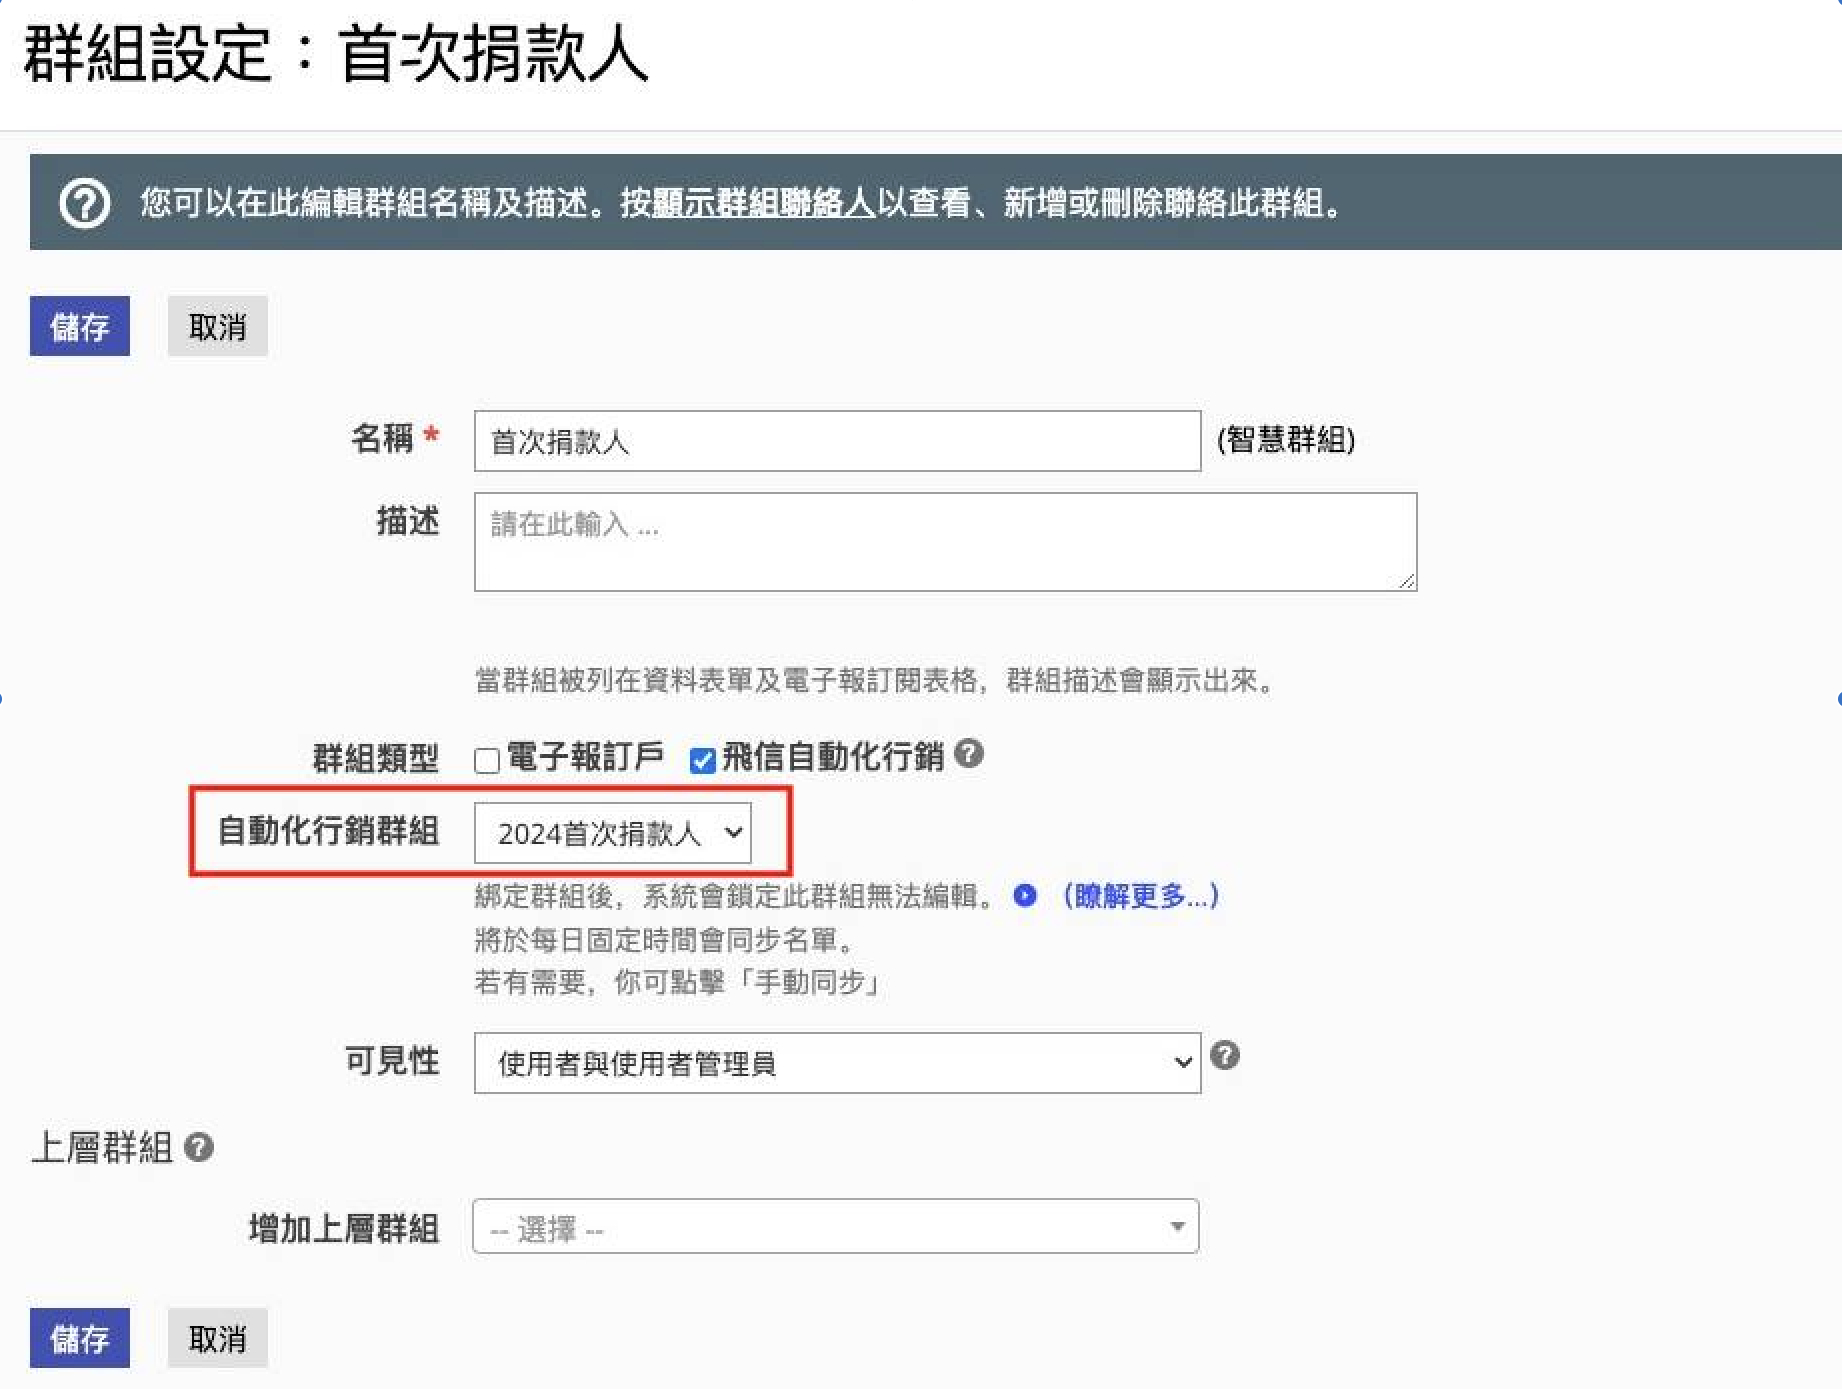Enable the 電子報訂戶 checkbox

tap(487, 761)
